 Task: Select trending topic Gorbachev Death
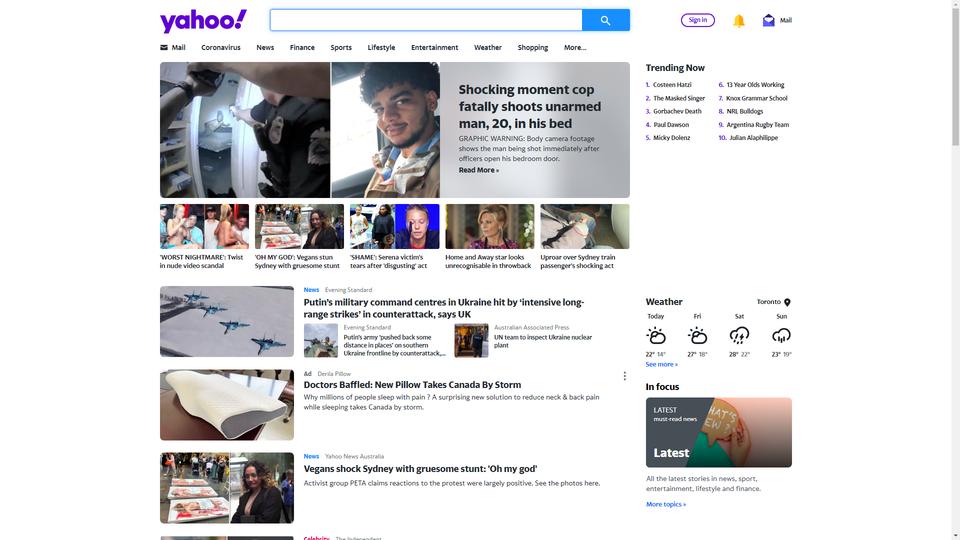pos(677,111)
